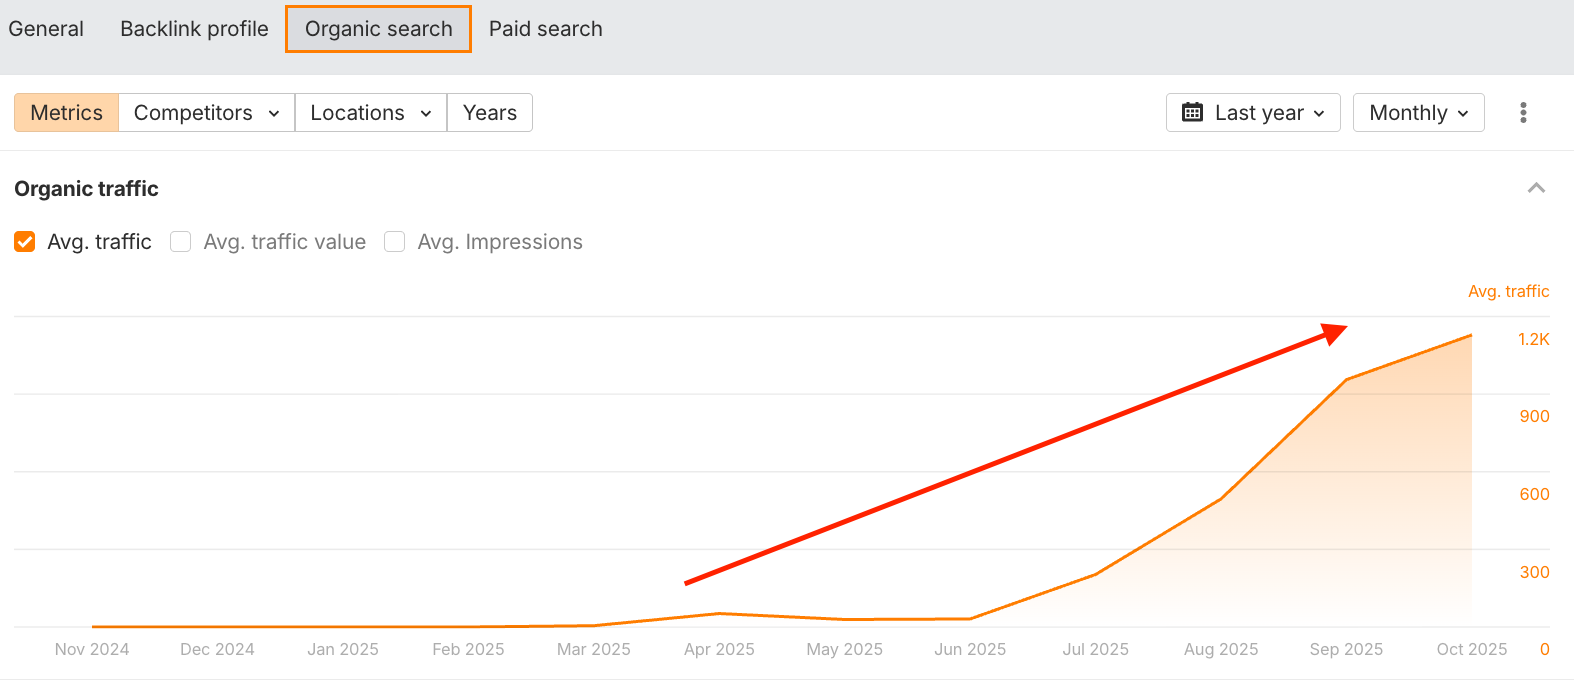
Task: Switch to the General tab
Action: [46, 29]
